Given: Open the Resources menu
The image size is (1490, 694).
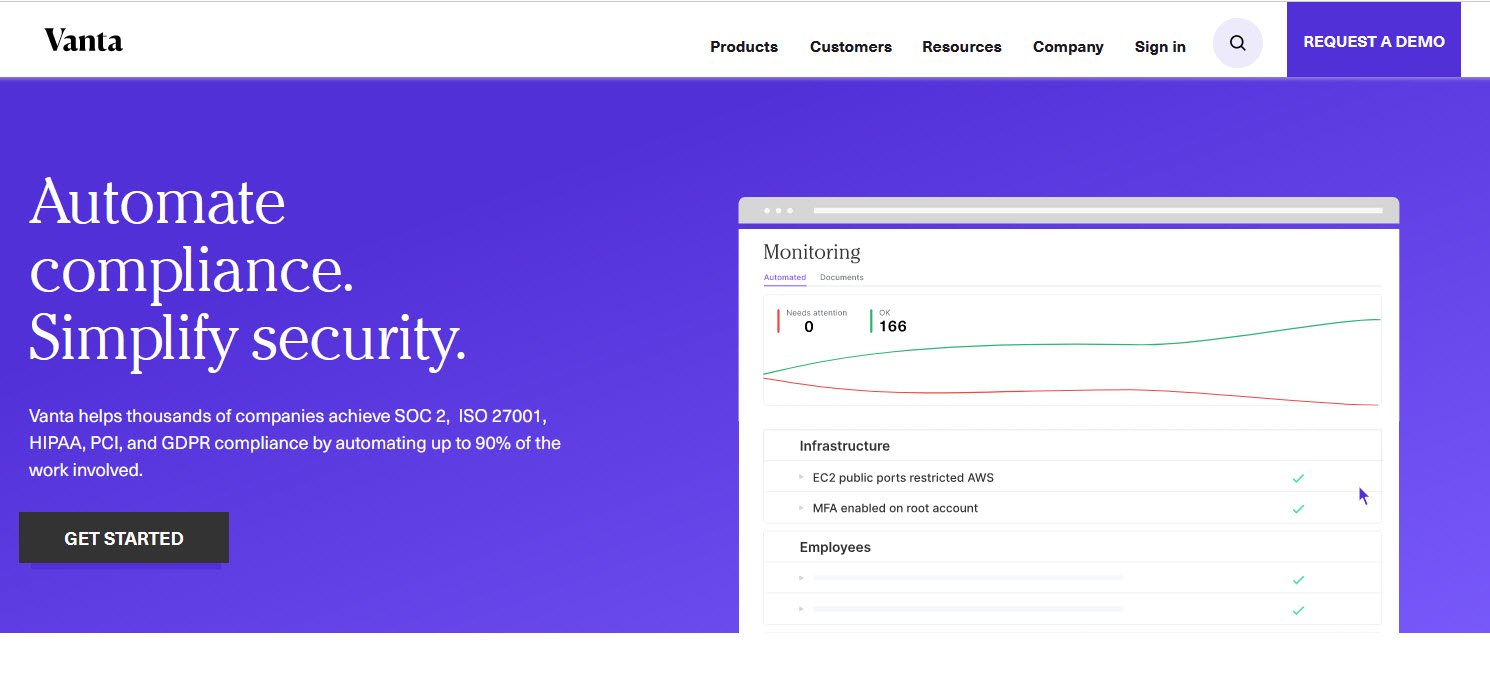Looking at the screenshot, I should click(x=962, y=47).
